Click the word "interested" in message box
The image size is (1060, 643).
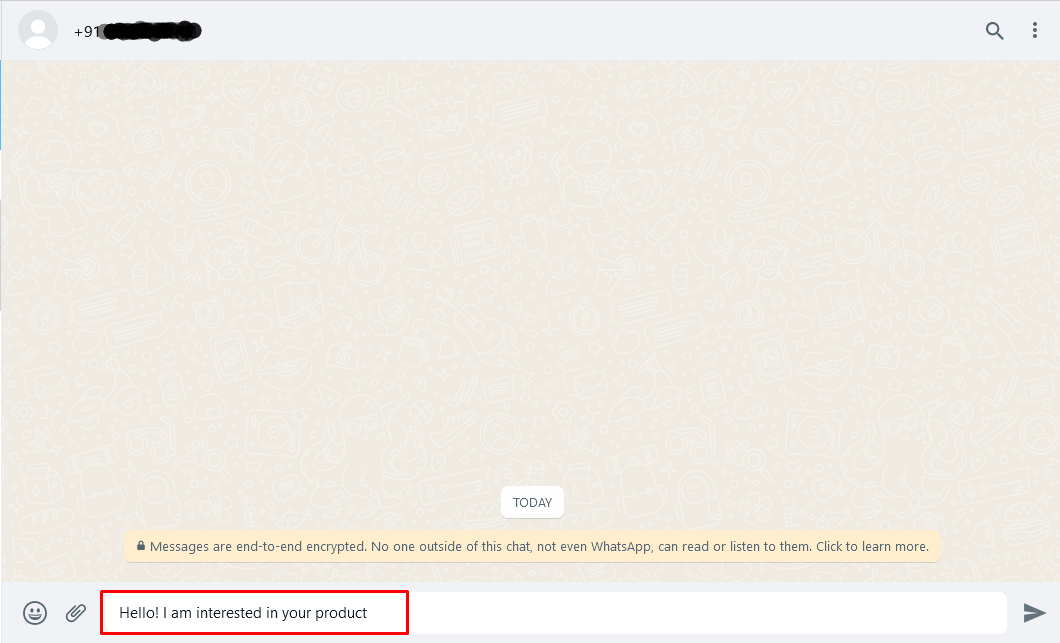pos(229,613)
